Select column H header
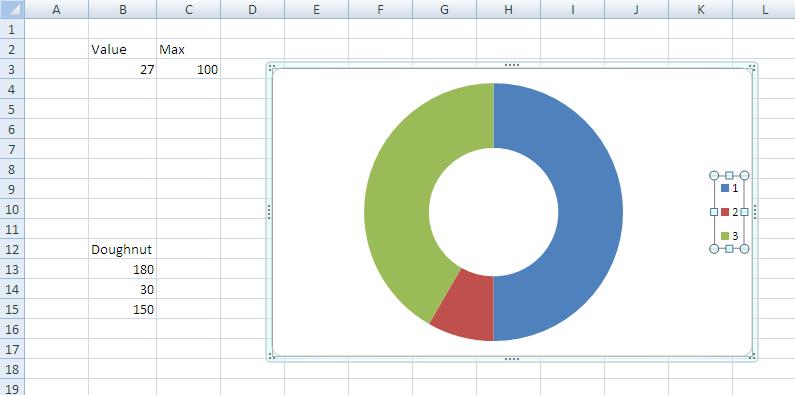The image size is (795, 395). [508, 9]
